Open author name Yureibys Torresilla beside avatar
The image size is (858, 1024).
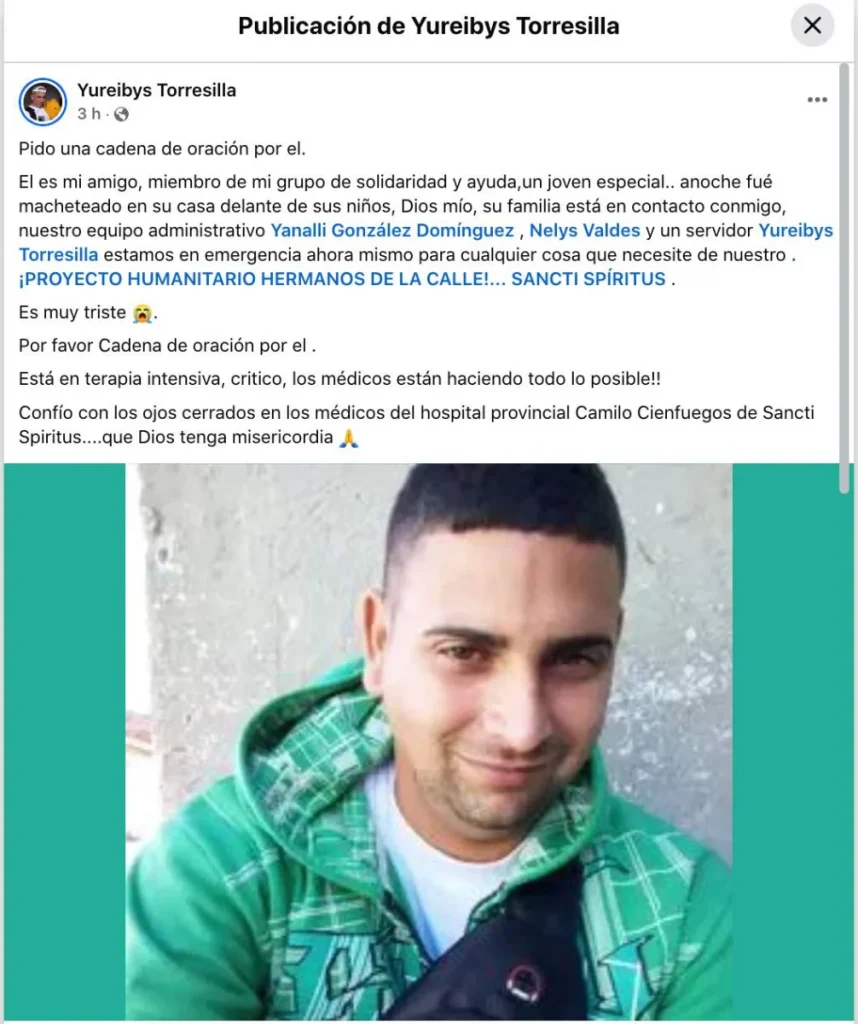pyautogui.click(x=157, y=90)
